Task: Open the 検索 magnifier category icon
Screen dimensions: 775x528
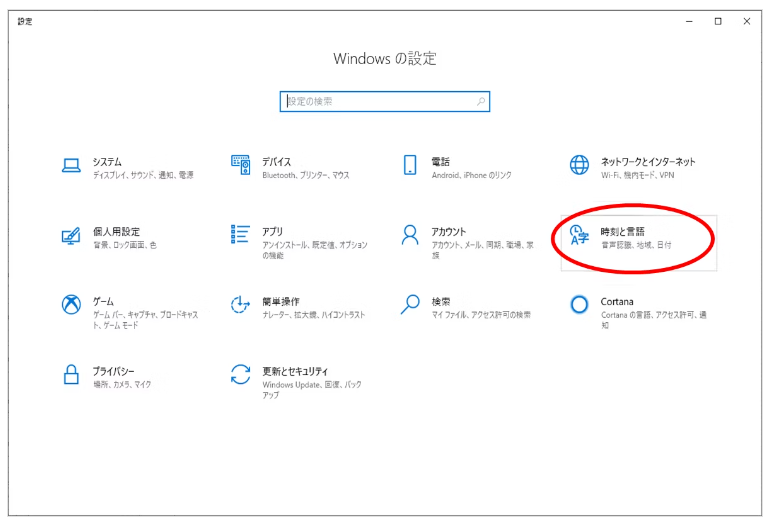Action: pos(409,304)
